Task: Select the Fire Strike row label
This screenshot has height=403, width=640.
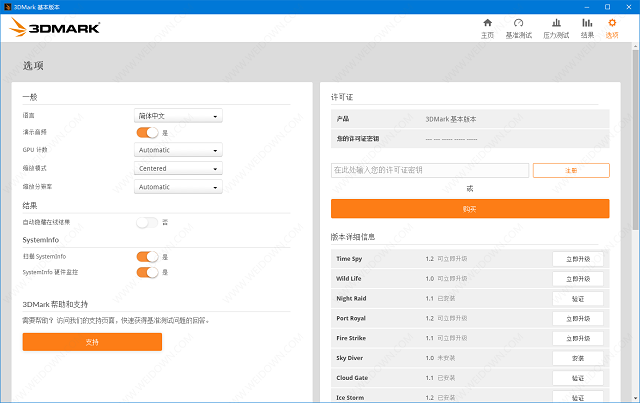Action: 351,338
